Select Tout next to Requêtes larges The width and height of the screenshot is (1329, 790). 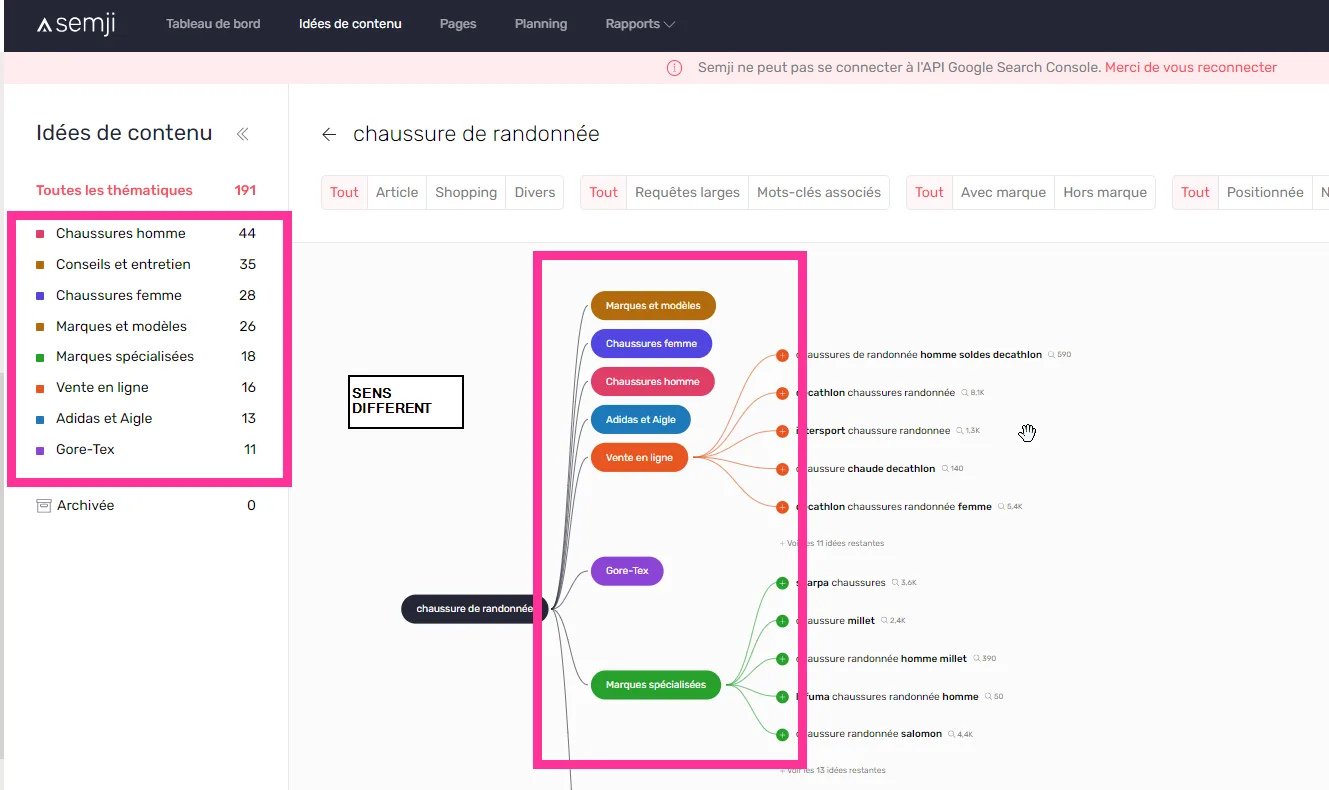(x=603, y=192)
